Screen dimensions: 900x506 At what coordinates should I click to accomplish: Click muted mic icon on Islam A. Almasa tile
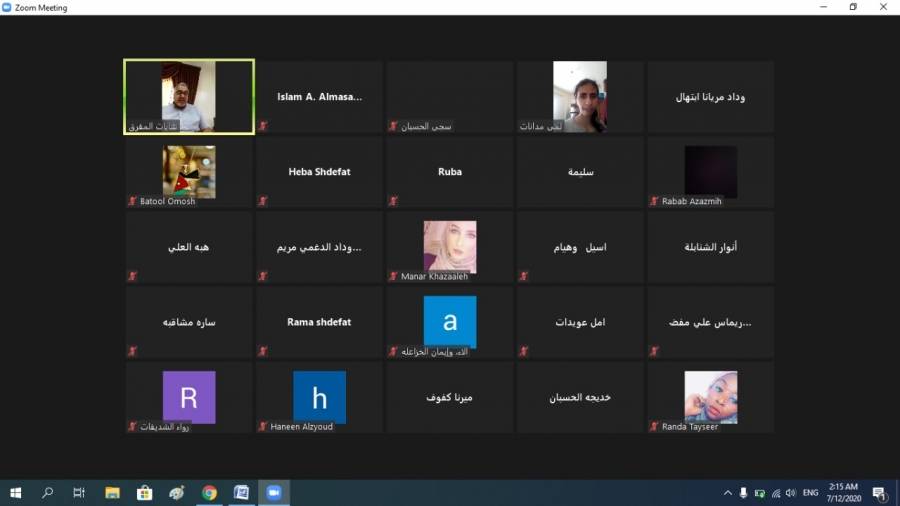263,126
